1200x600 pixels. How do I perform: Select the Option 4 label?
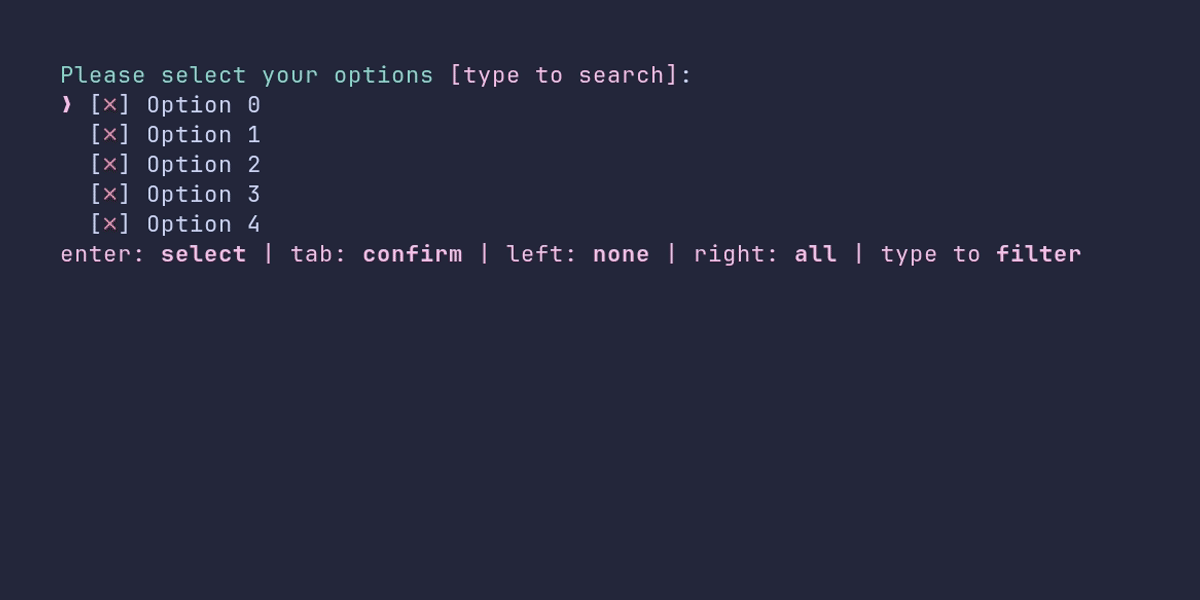click(204, 225)
